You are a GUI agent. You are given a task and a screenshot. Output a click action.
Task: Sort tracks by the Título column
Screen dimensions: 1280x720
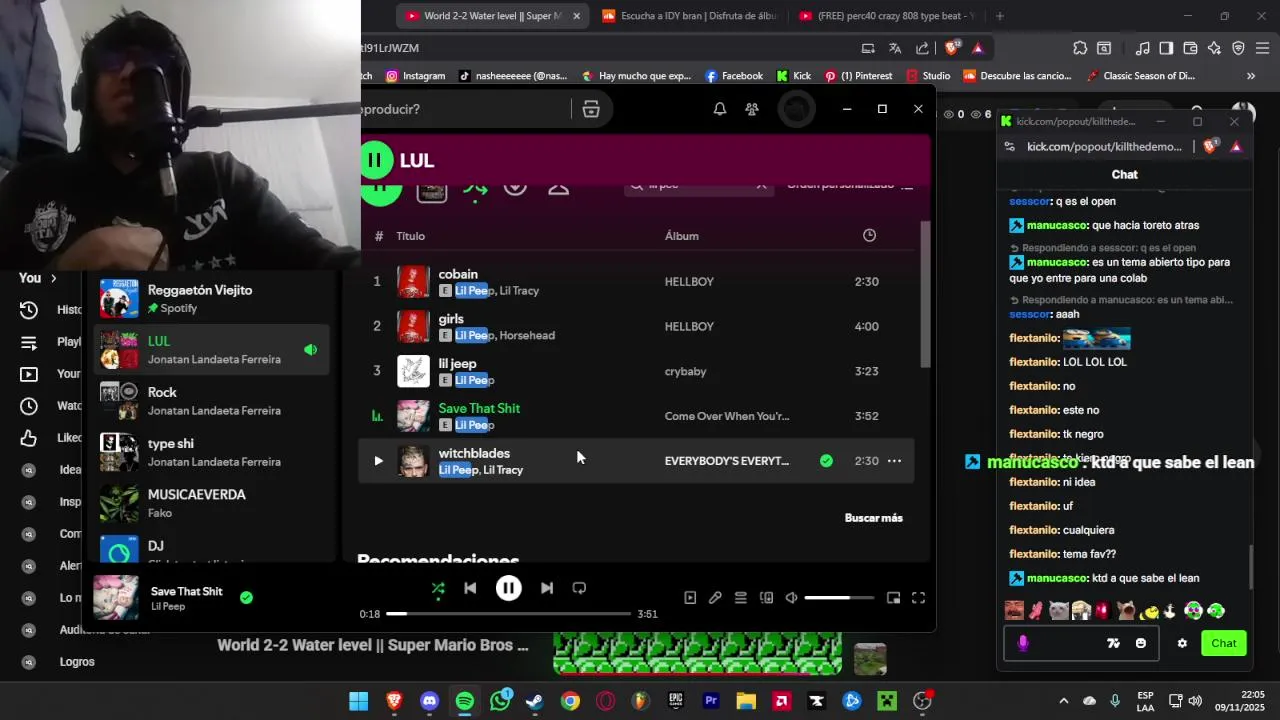410,236
